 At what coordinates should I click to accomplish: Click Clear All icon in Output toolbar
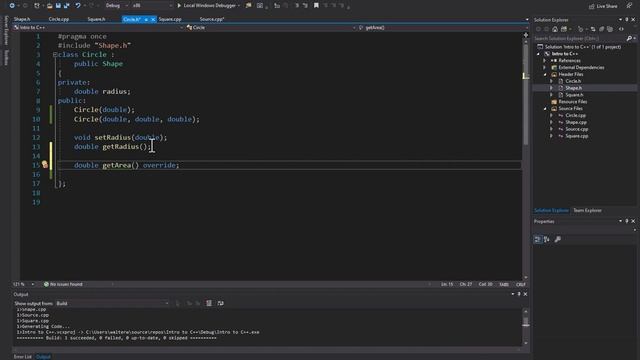click(209, 303)
